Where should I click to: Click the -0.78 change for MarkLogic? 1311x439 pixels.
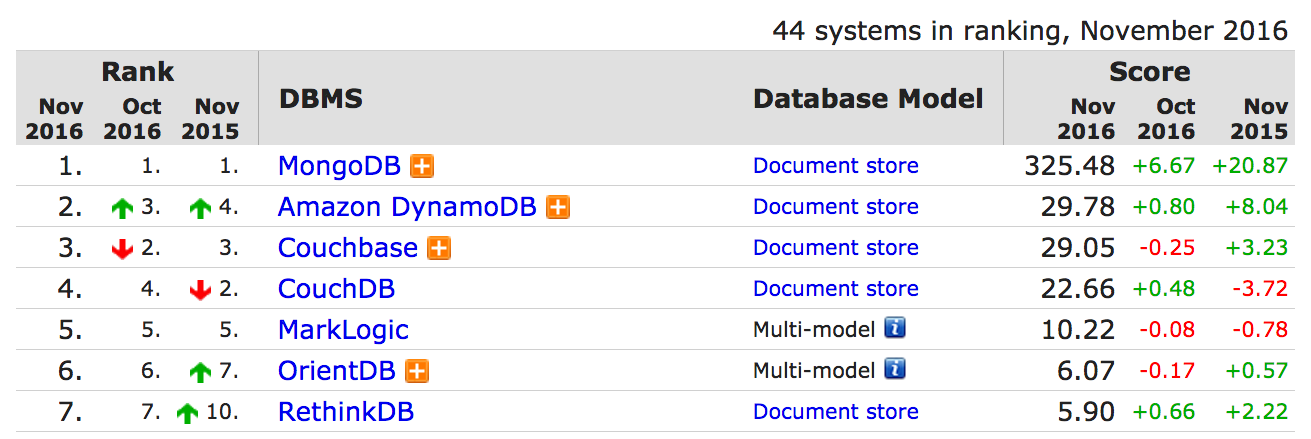pos(1260,330)
